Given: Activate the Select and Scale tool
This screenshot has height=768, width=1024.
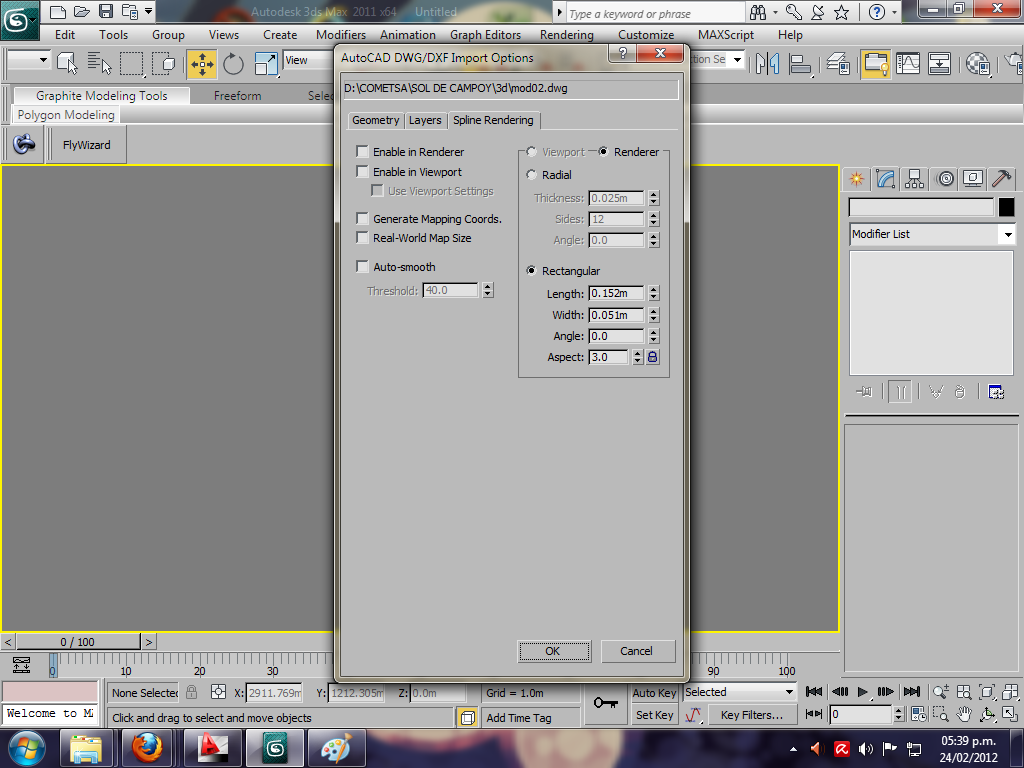Looking at the screenshot, I should point(265,64).
